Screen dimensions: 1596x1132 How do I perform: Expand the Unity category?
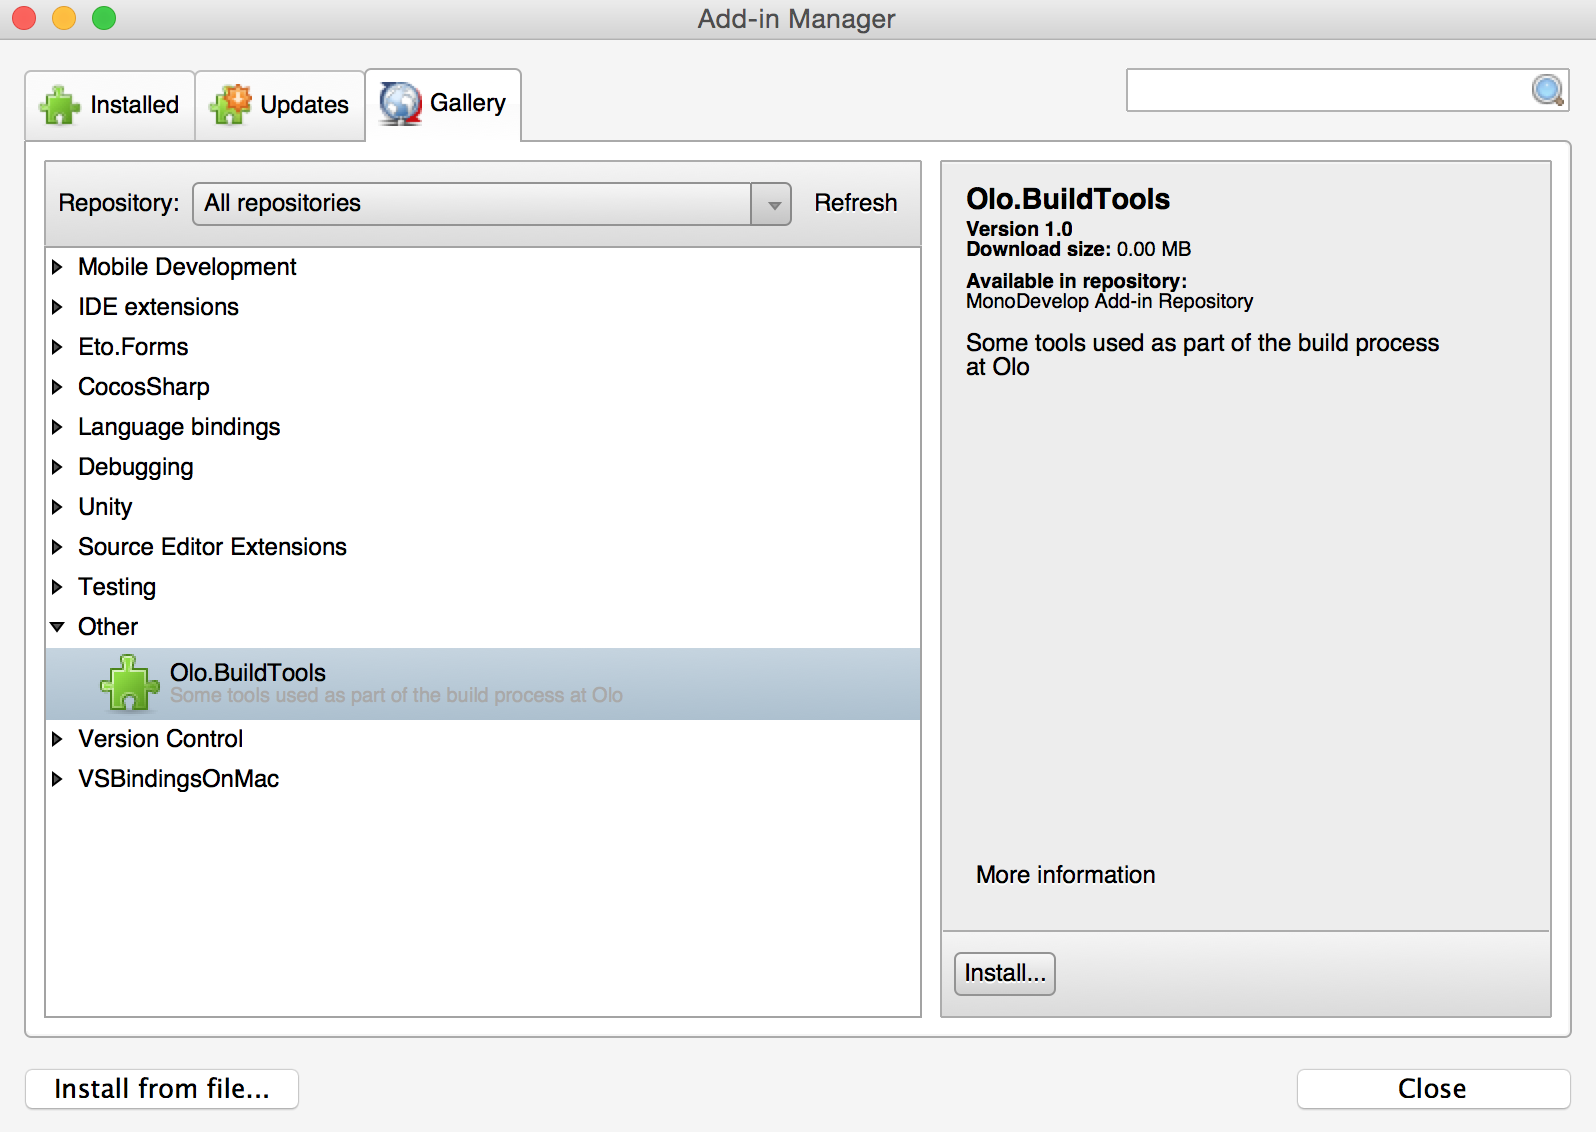[57, 507]
